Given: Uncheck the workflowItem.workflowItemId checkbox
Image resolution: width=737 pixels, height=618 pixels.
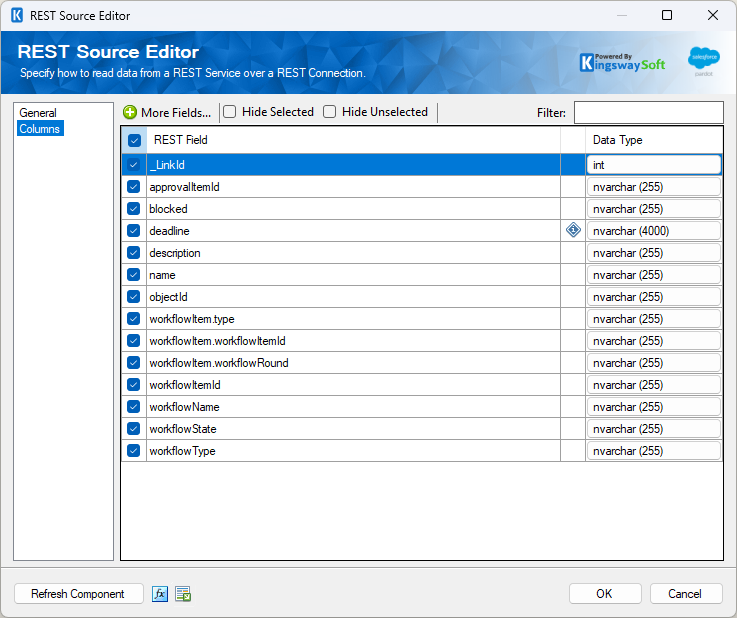Looking at the screenshot, I should (x=133, y=341).
